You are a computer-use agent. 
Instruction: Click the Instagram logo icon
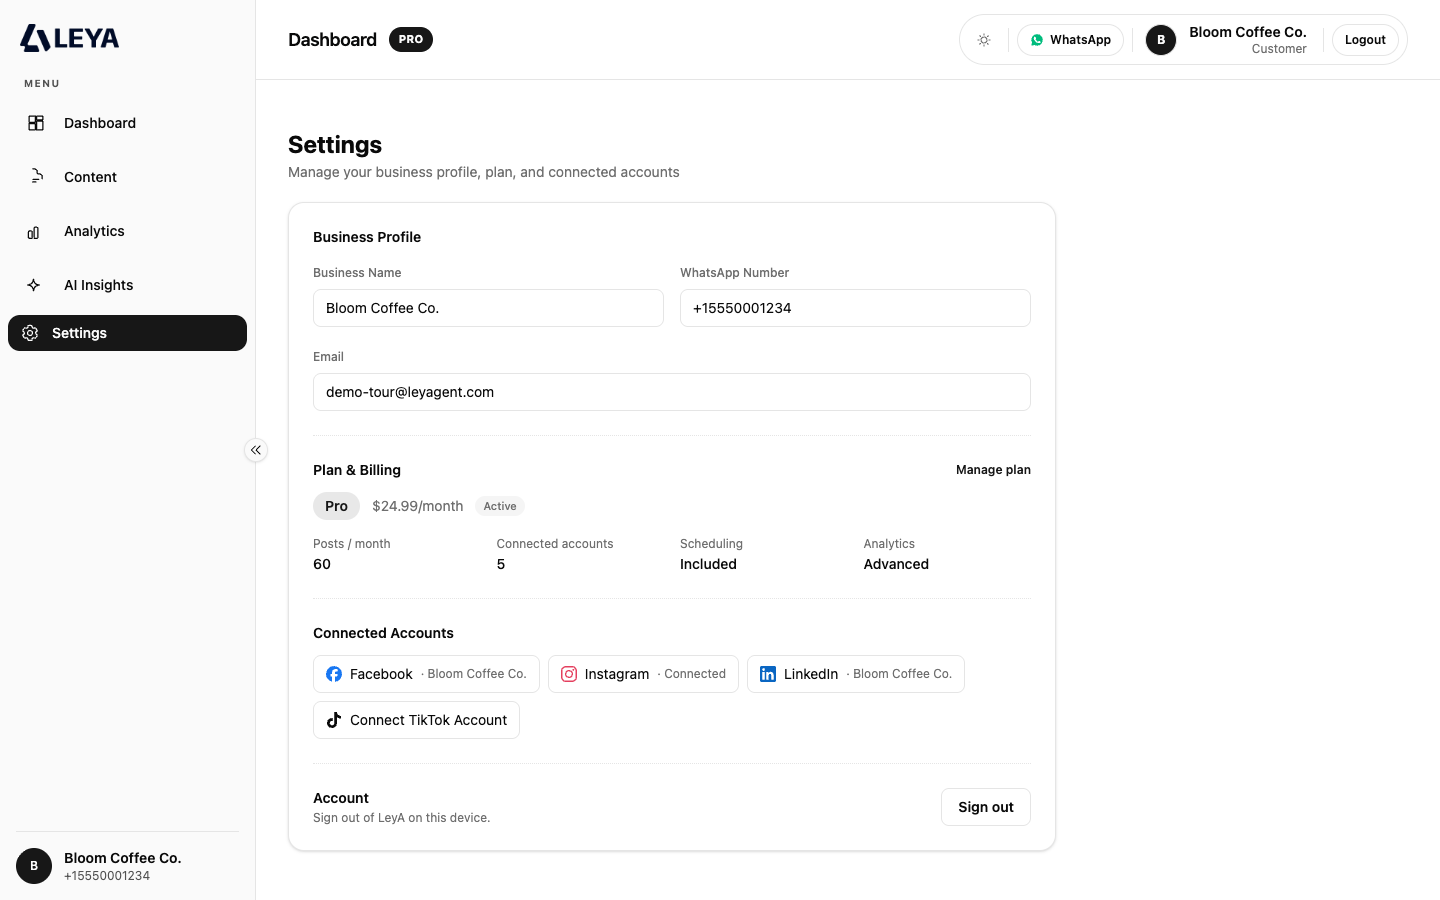coord(569,674)
